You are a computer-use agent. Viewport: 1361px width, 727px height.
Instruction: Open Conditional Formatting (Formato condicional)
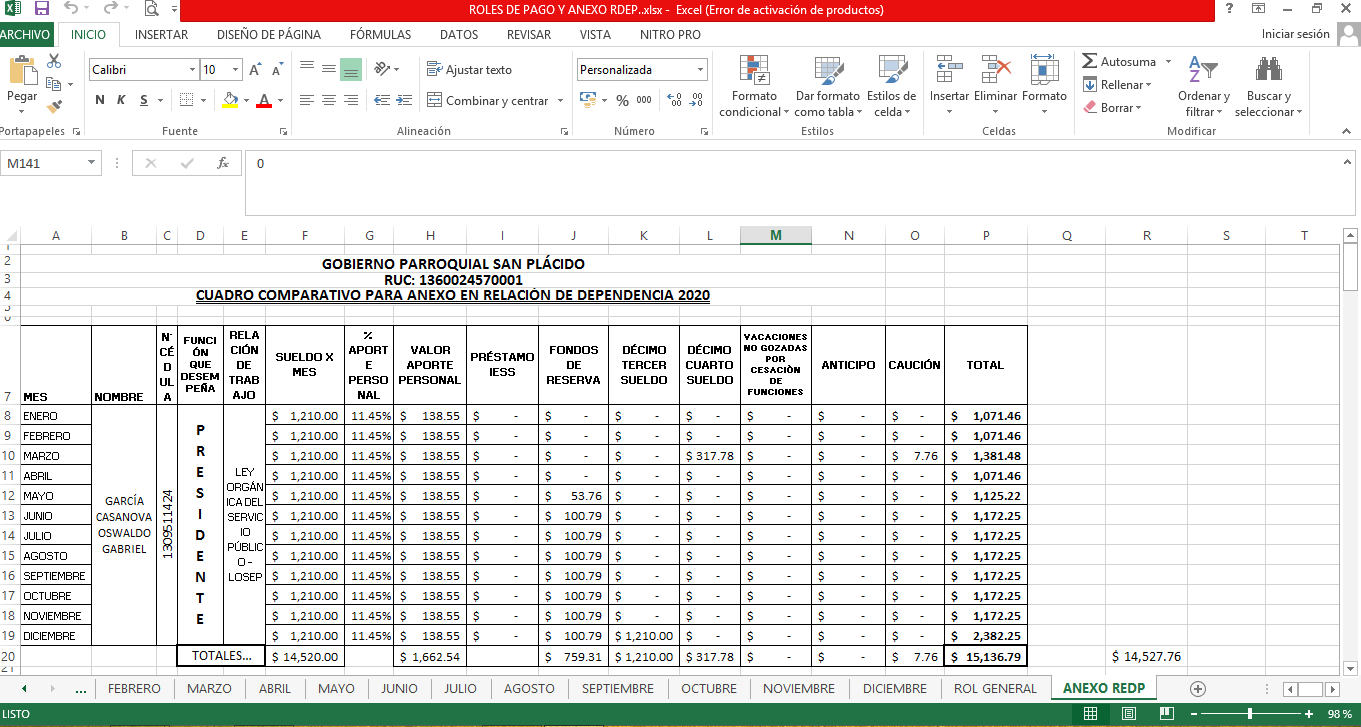point(754,70)
